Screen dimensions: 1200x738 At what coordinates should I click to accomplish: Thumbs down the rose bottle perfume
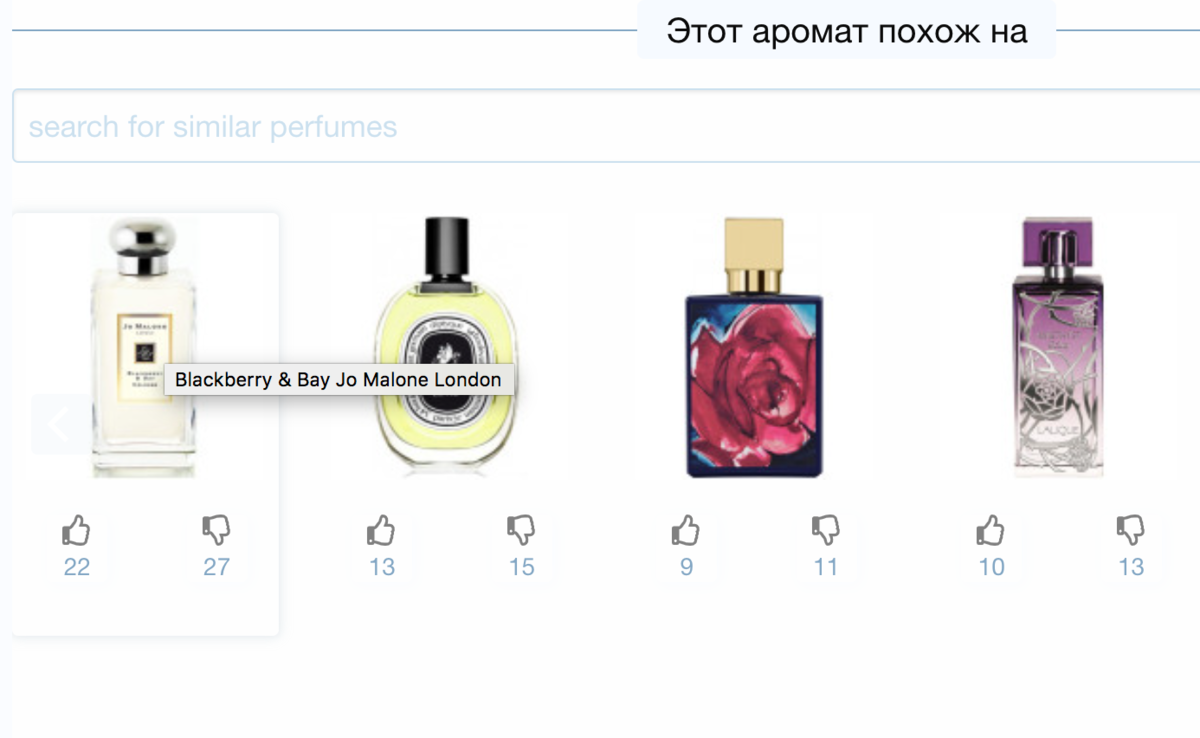tap(825, 530)
